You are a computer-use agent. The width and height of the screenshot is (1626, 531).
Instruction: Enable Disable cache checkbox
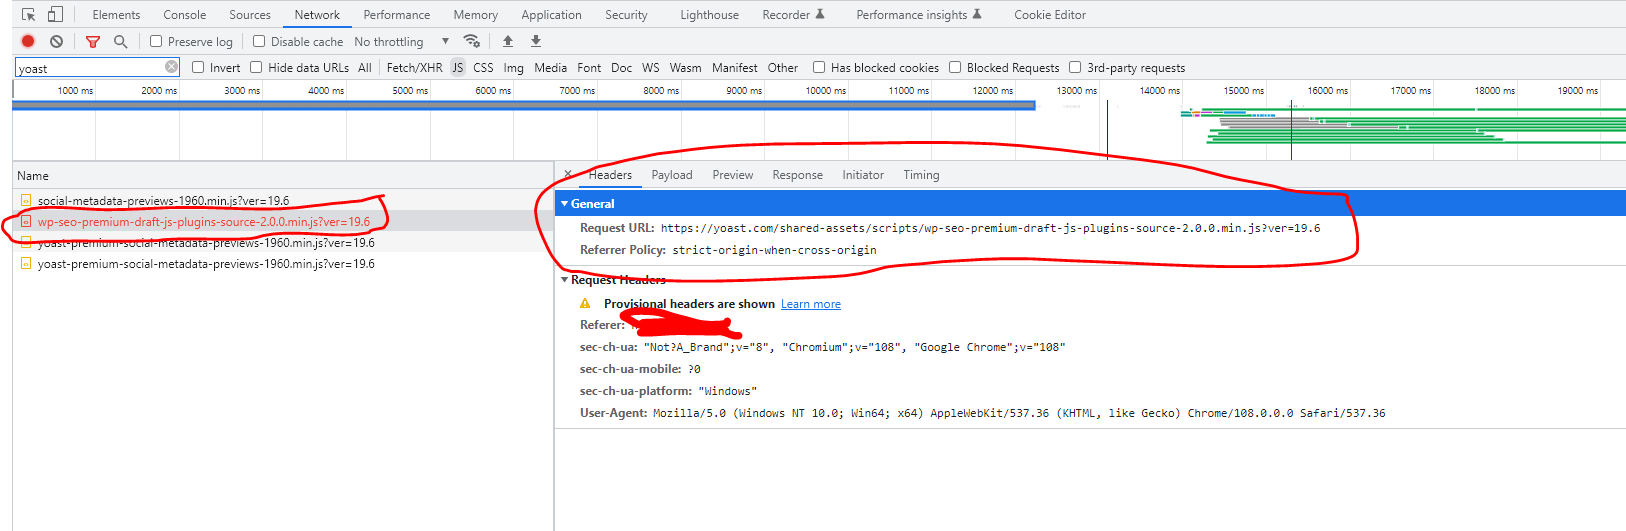tap(259, 41)
